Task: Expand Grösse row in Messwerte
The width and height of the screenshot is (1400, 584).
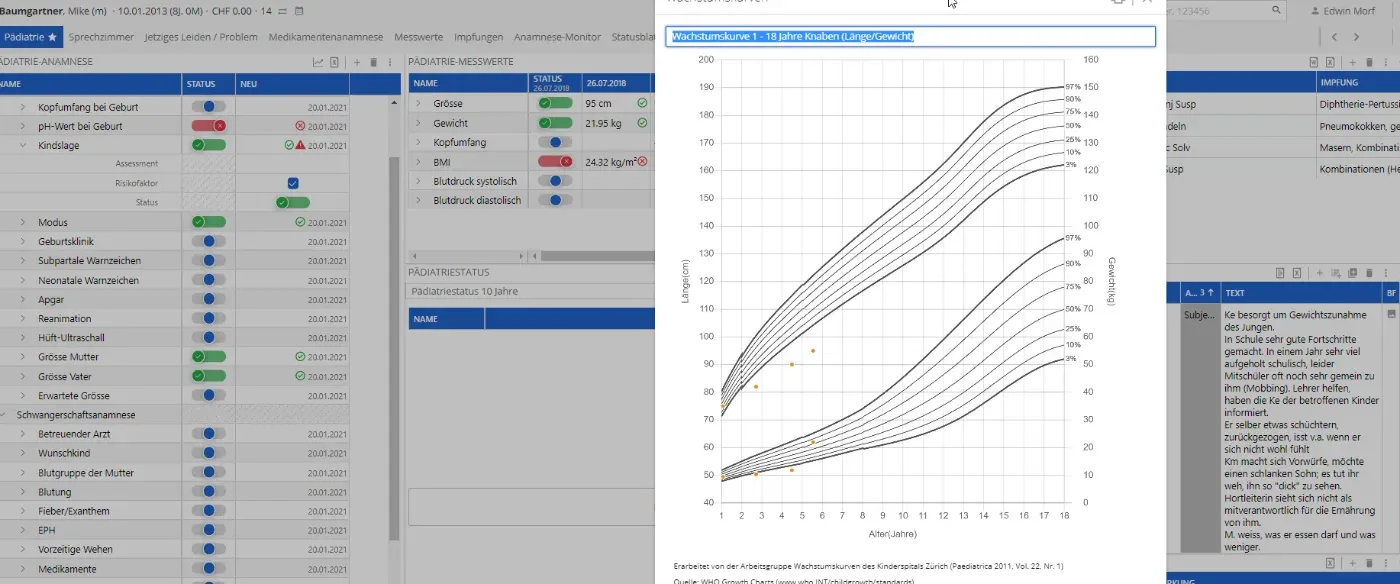Action: (419, 104)
